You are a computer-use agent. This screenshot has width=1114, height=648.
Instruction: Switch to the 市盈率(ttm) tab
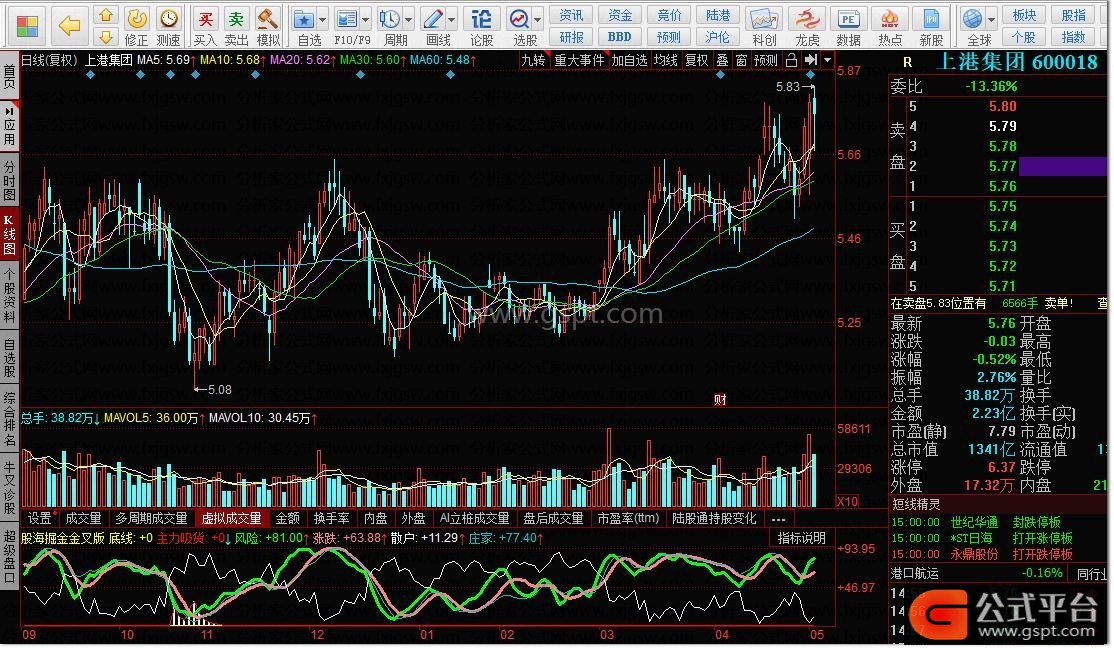point(628,519)
